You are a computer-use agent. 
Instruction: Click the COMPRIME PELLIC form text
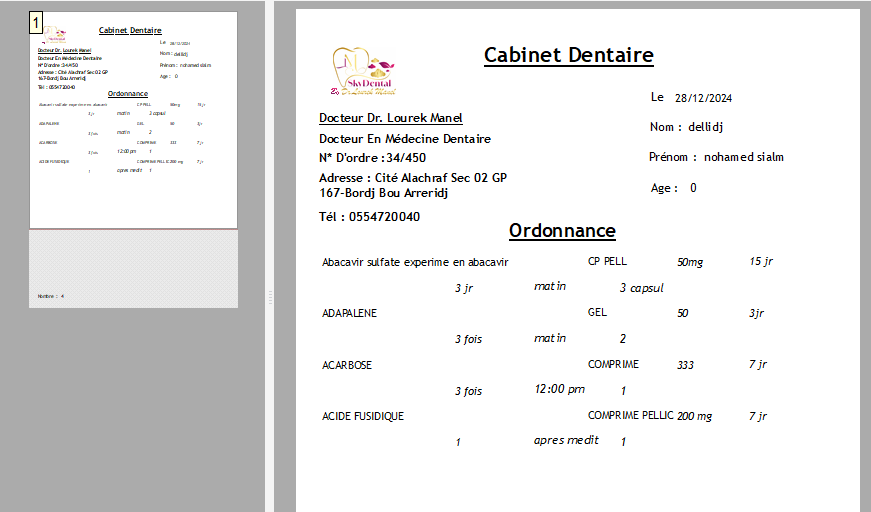(629, 415)
